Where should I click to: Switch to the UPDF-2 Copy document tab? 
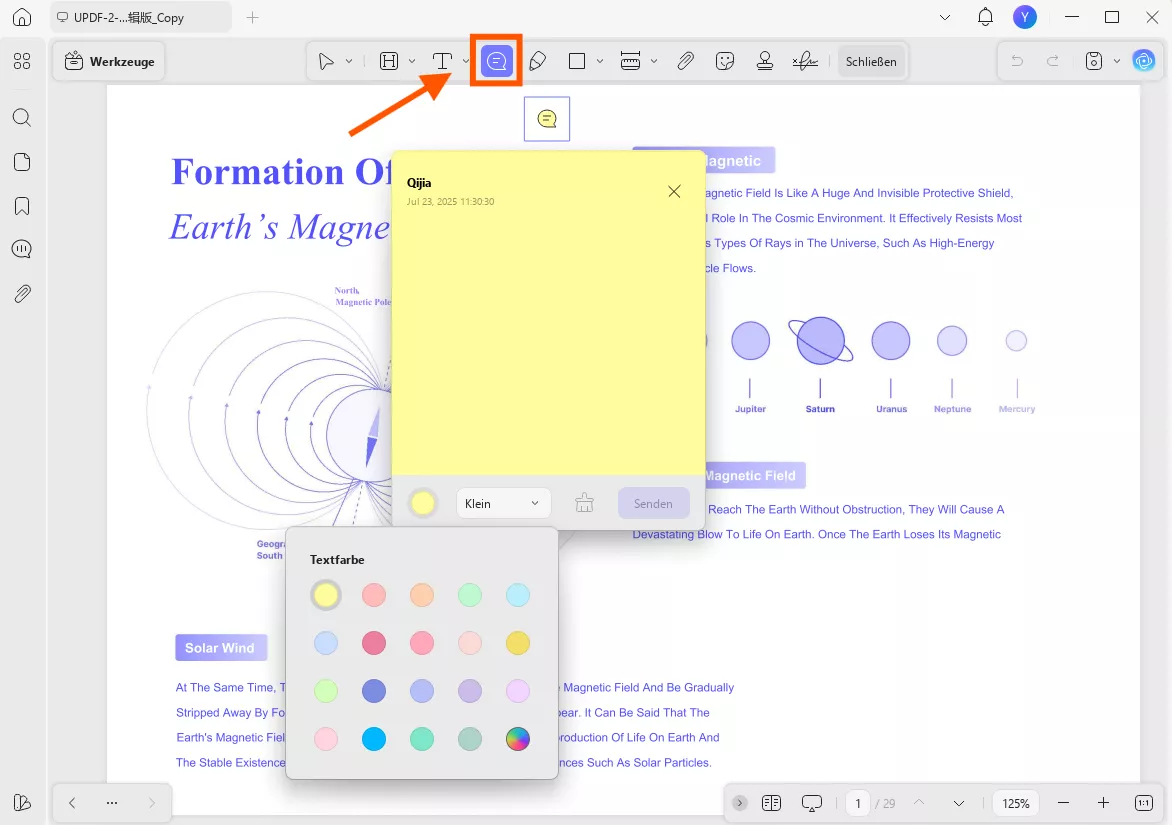click(141, 17)
